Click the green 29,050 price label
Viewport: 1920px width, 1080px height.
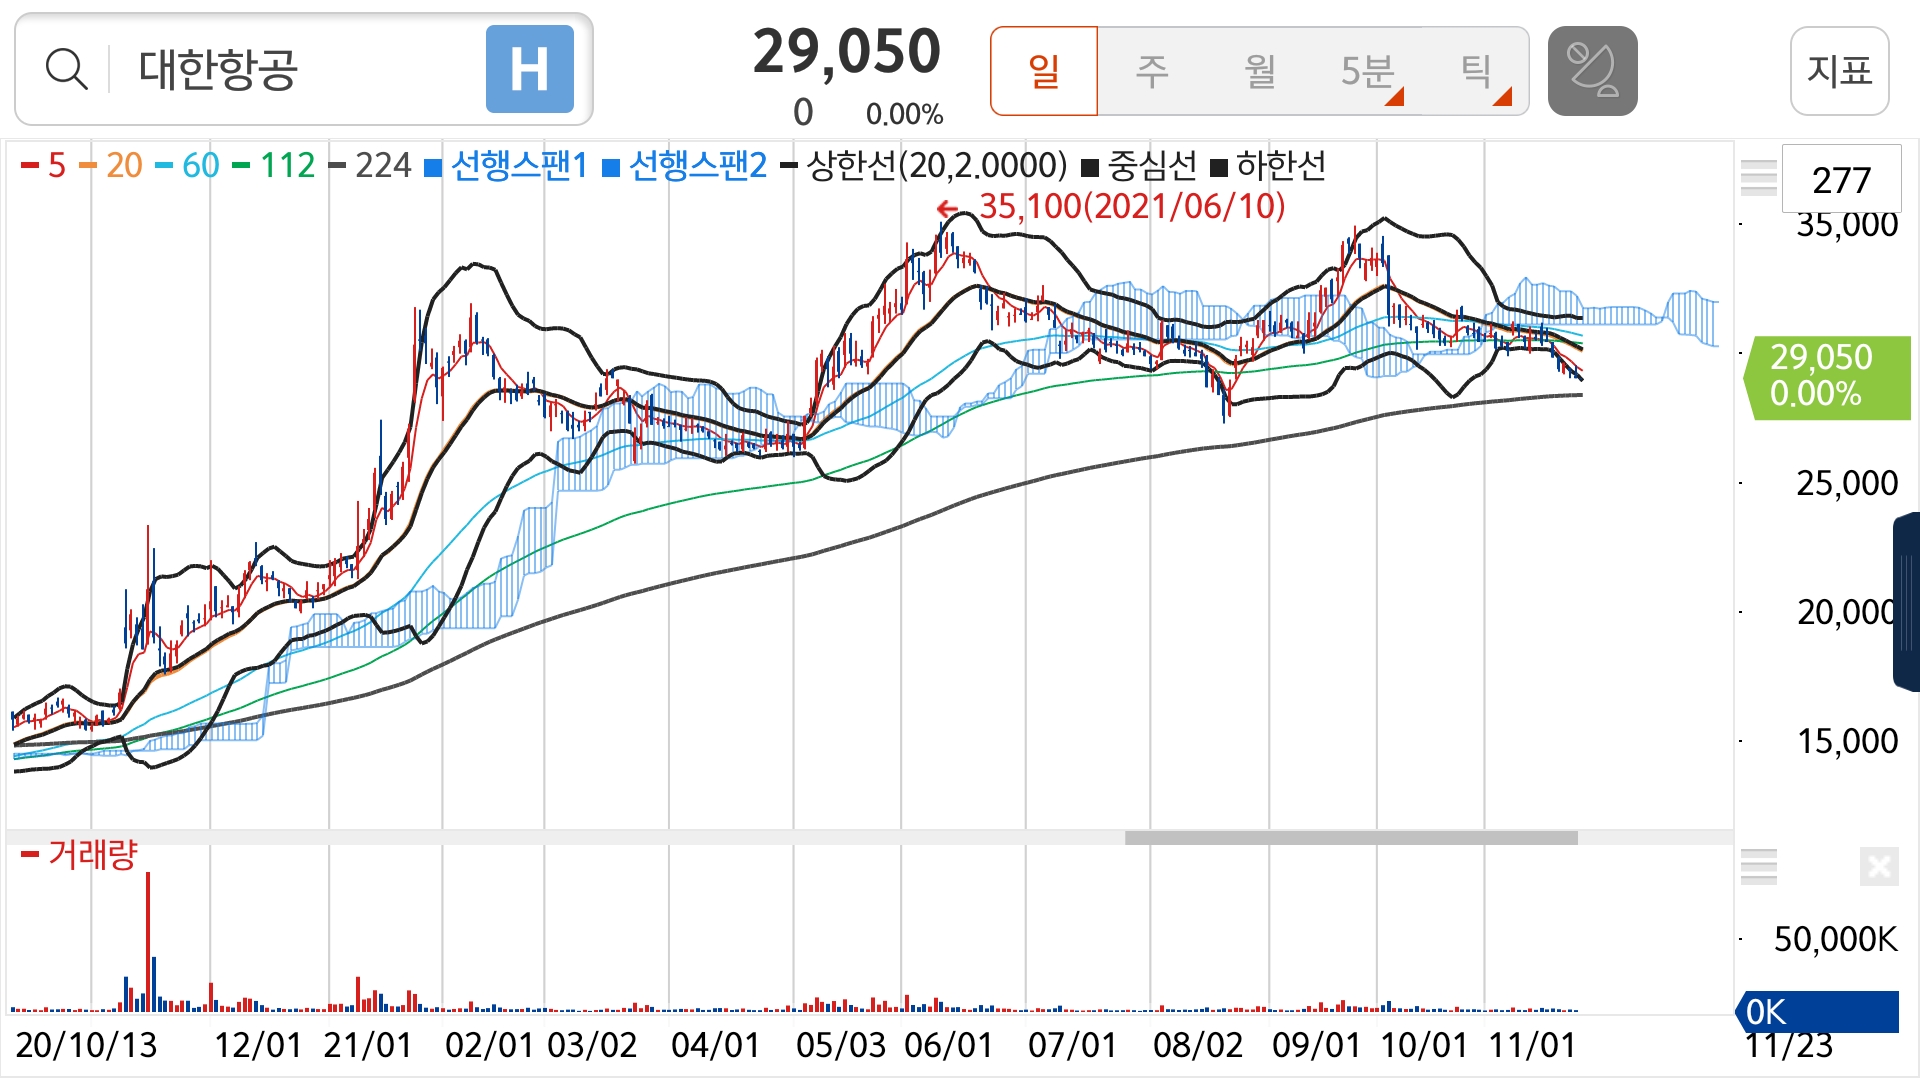click(1826, 376)
